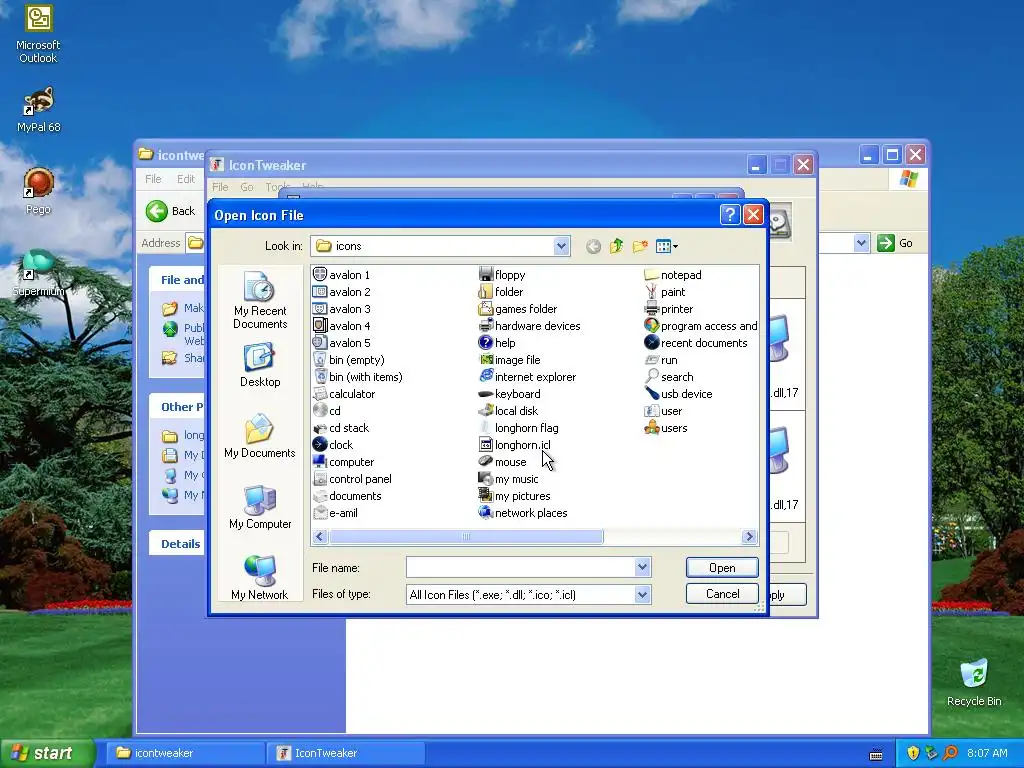Click the Go button in explorer address bar
This screenshot has width=1024, height=768.
point(896,243)
